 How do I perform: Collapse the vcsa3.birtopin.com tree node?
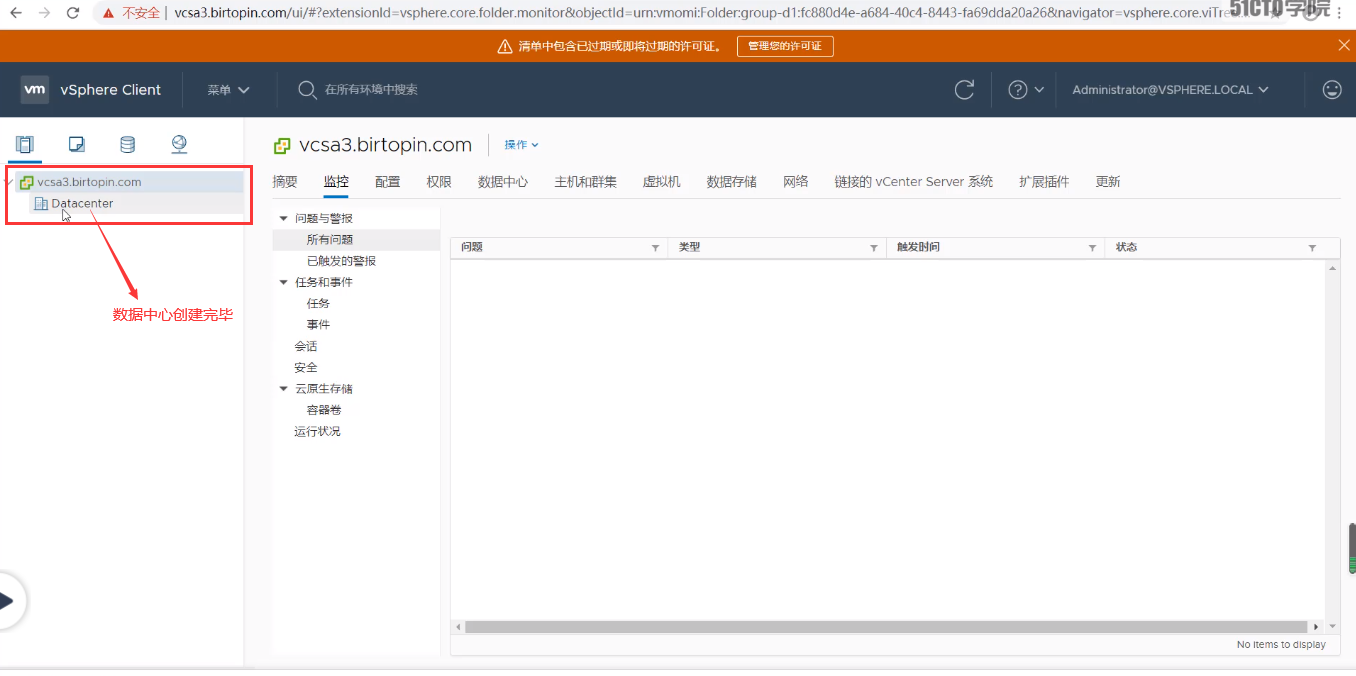tap(10, 182)
